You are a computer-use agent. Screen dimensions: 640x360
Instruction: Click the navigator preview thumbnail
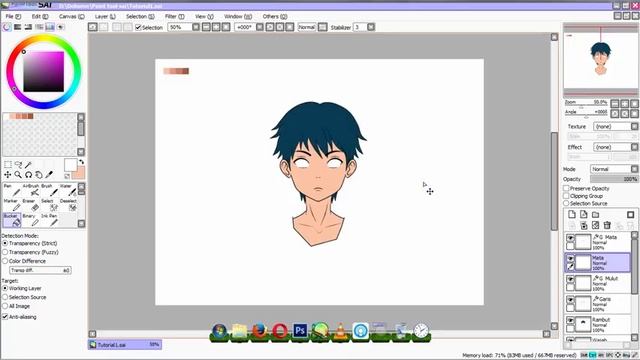600,60
